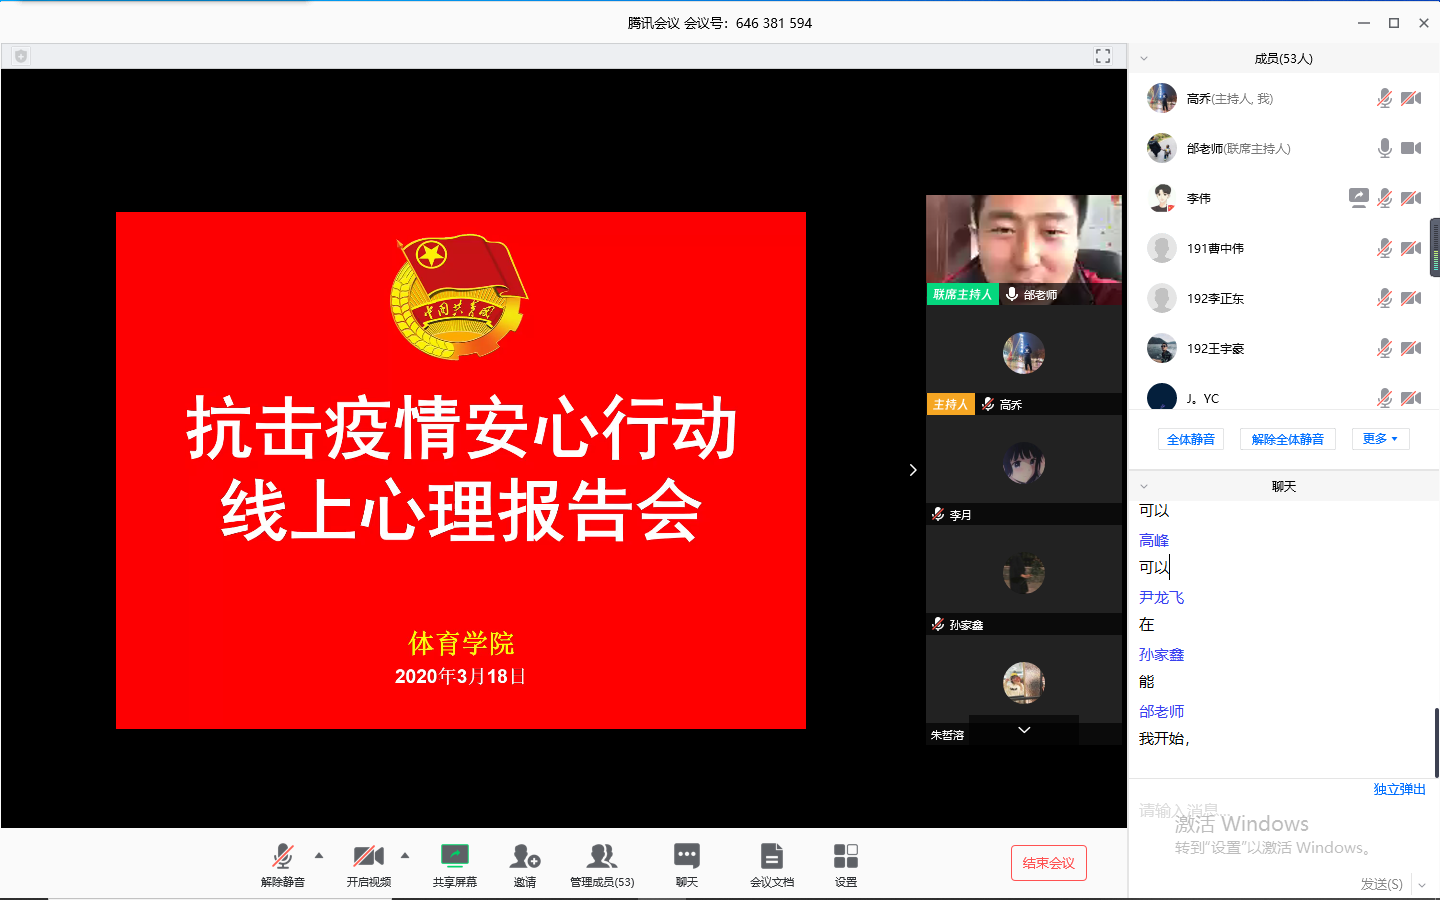Click 192王宇豪 camera icon
The width and height of the screenshot is (1440, 900).
(1411, 348)
